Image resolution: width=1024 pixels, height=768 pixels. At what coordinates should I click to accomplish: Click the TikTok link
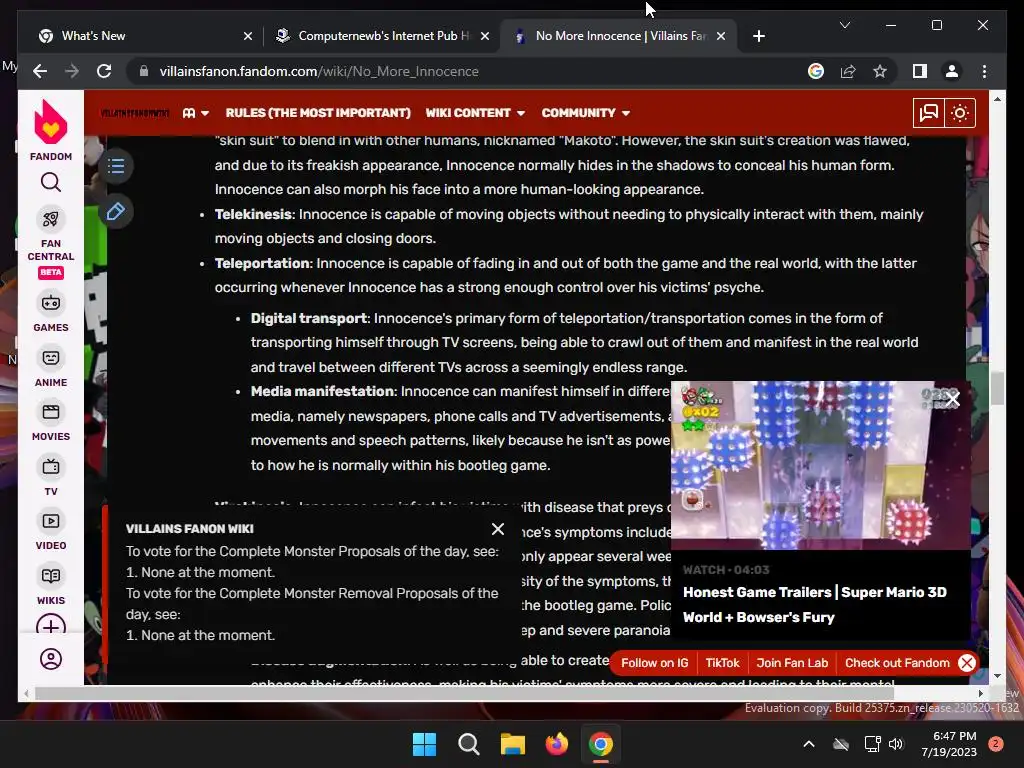722,663
